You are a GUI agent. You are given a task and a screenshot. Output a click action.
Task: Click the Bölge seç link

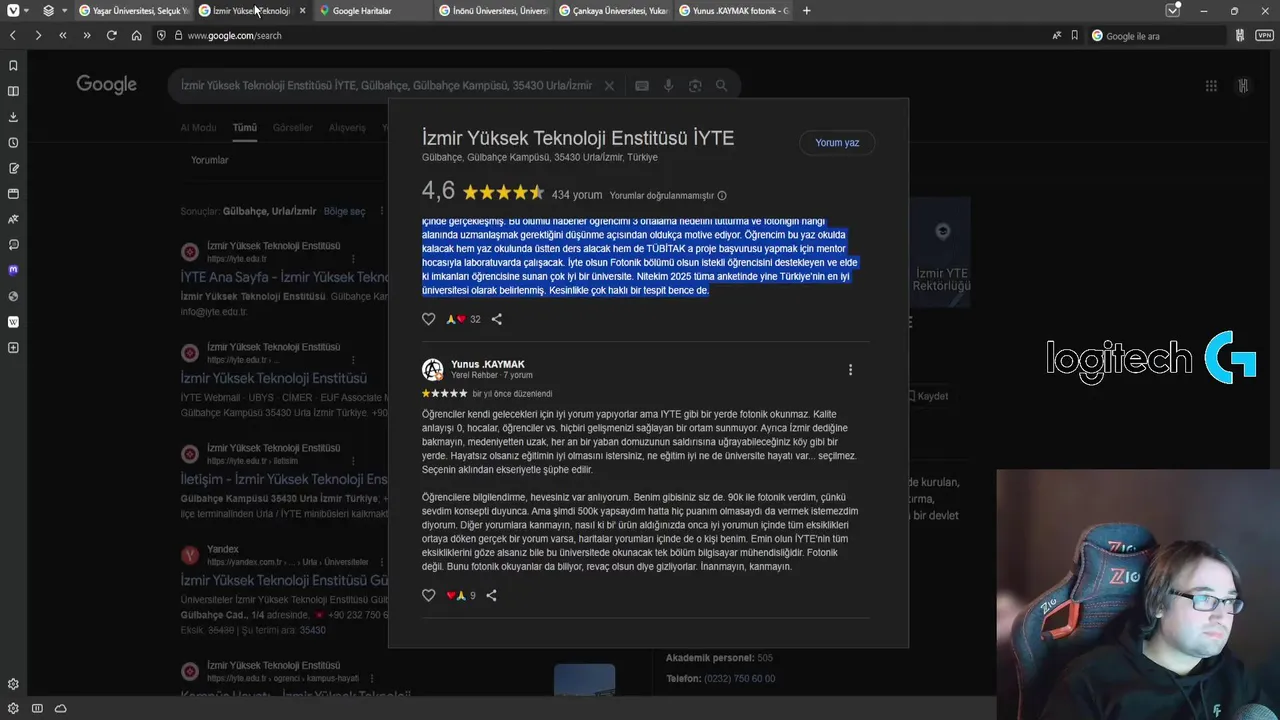pos(345,212)
